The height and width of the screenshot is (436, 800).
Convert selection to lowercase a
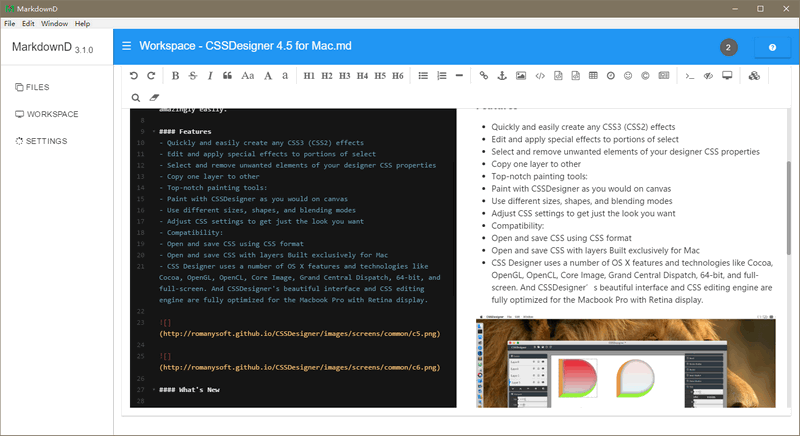[285, 75]
